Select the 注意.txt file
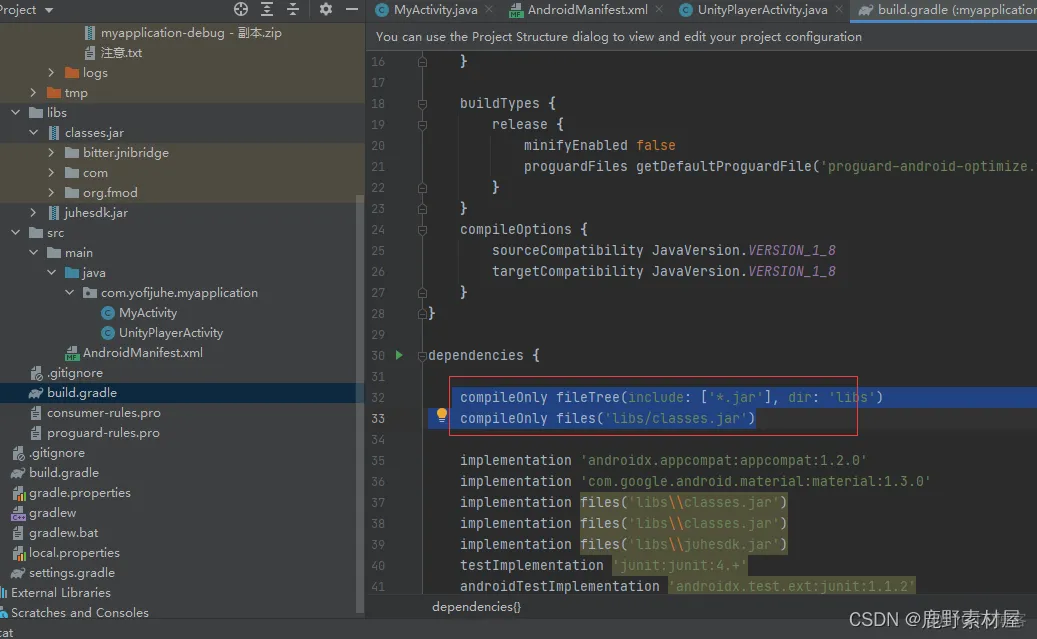Viewport: 1037px width, 639px height. (x=113, y=52)
